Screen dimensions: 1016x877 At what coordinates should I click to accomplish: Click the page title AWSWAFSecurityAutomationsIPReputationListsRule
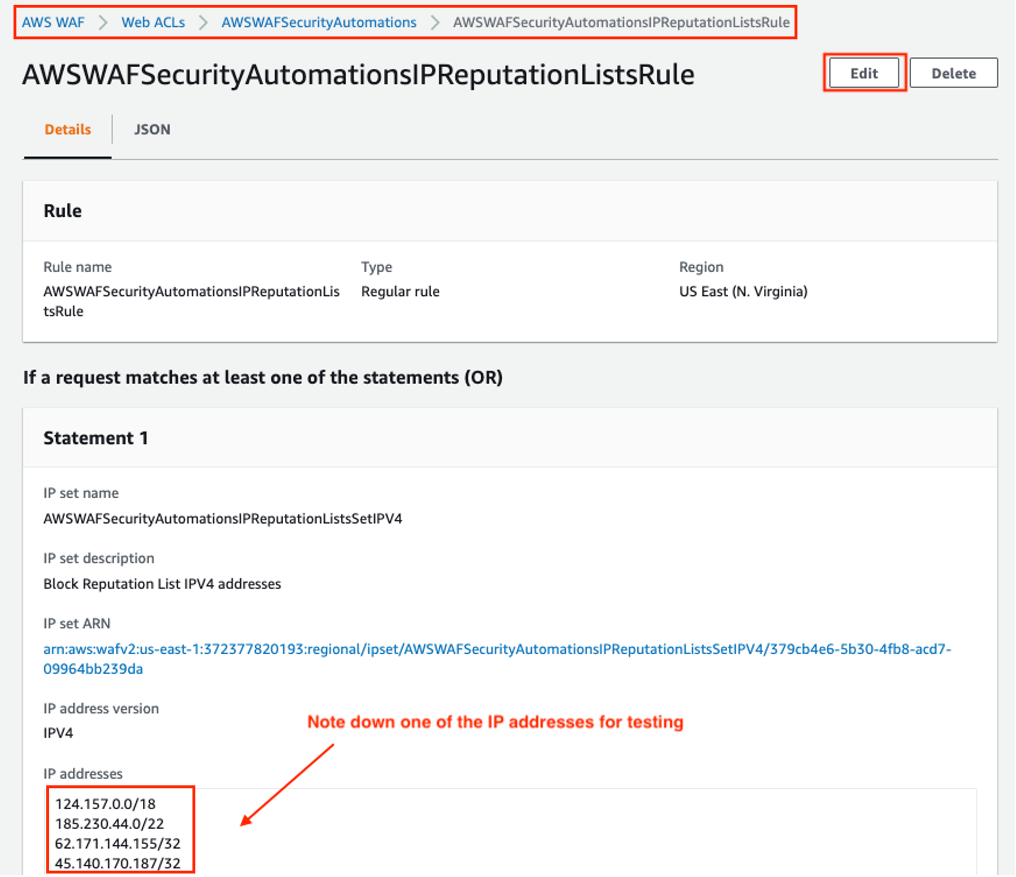point(358,75)
